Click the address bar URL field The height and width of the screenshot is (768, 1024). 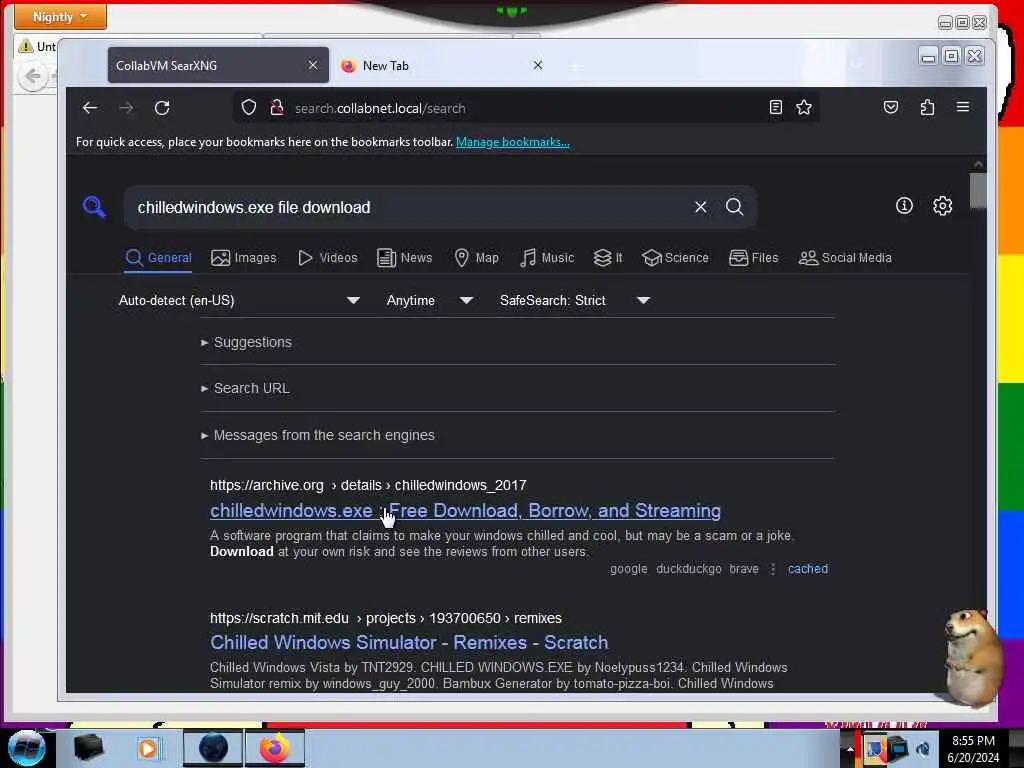[x=526, y=108]
